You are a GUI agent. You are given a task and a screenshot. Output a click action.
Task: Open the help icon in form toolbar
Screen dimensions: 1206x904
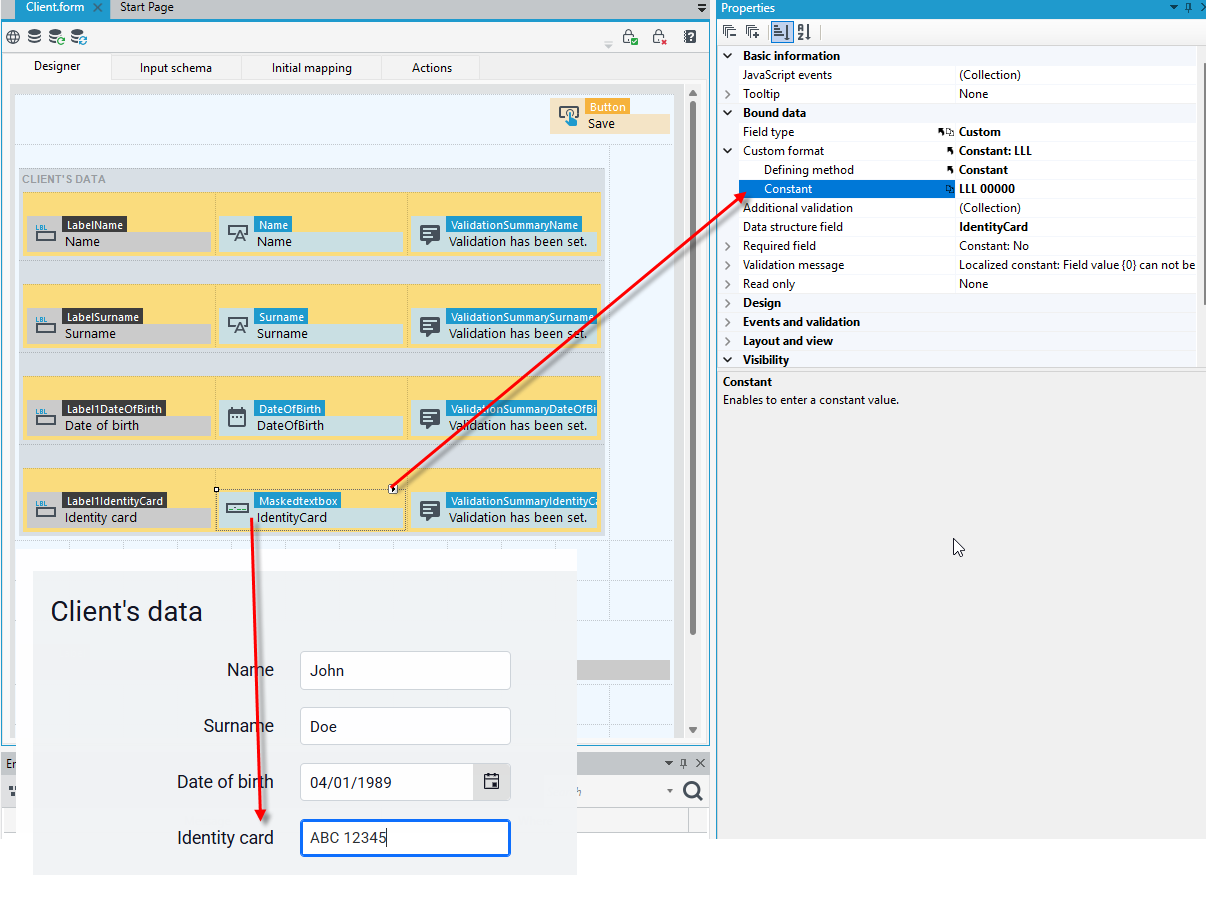(690, 37)
